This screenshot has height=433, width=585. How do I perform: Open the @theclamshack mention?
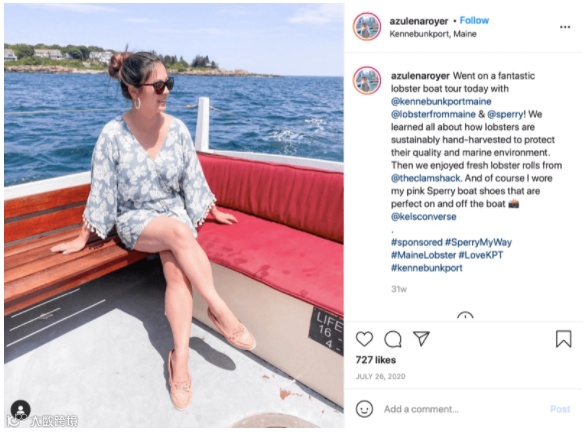tap(426, 178)
